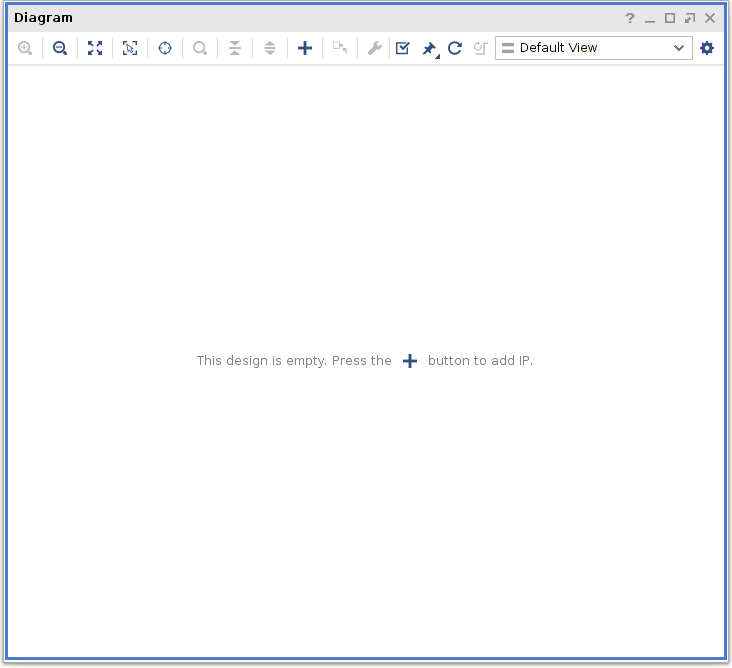Image resolution: width=732 pixels, height=668 pixels.
Task: Click the Add IP plus toolbar button
Action: (305, 48)
